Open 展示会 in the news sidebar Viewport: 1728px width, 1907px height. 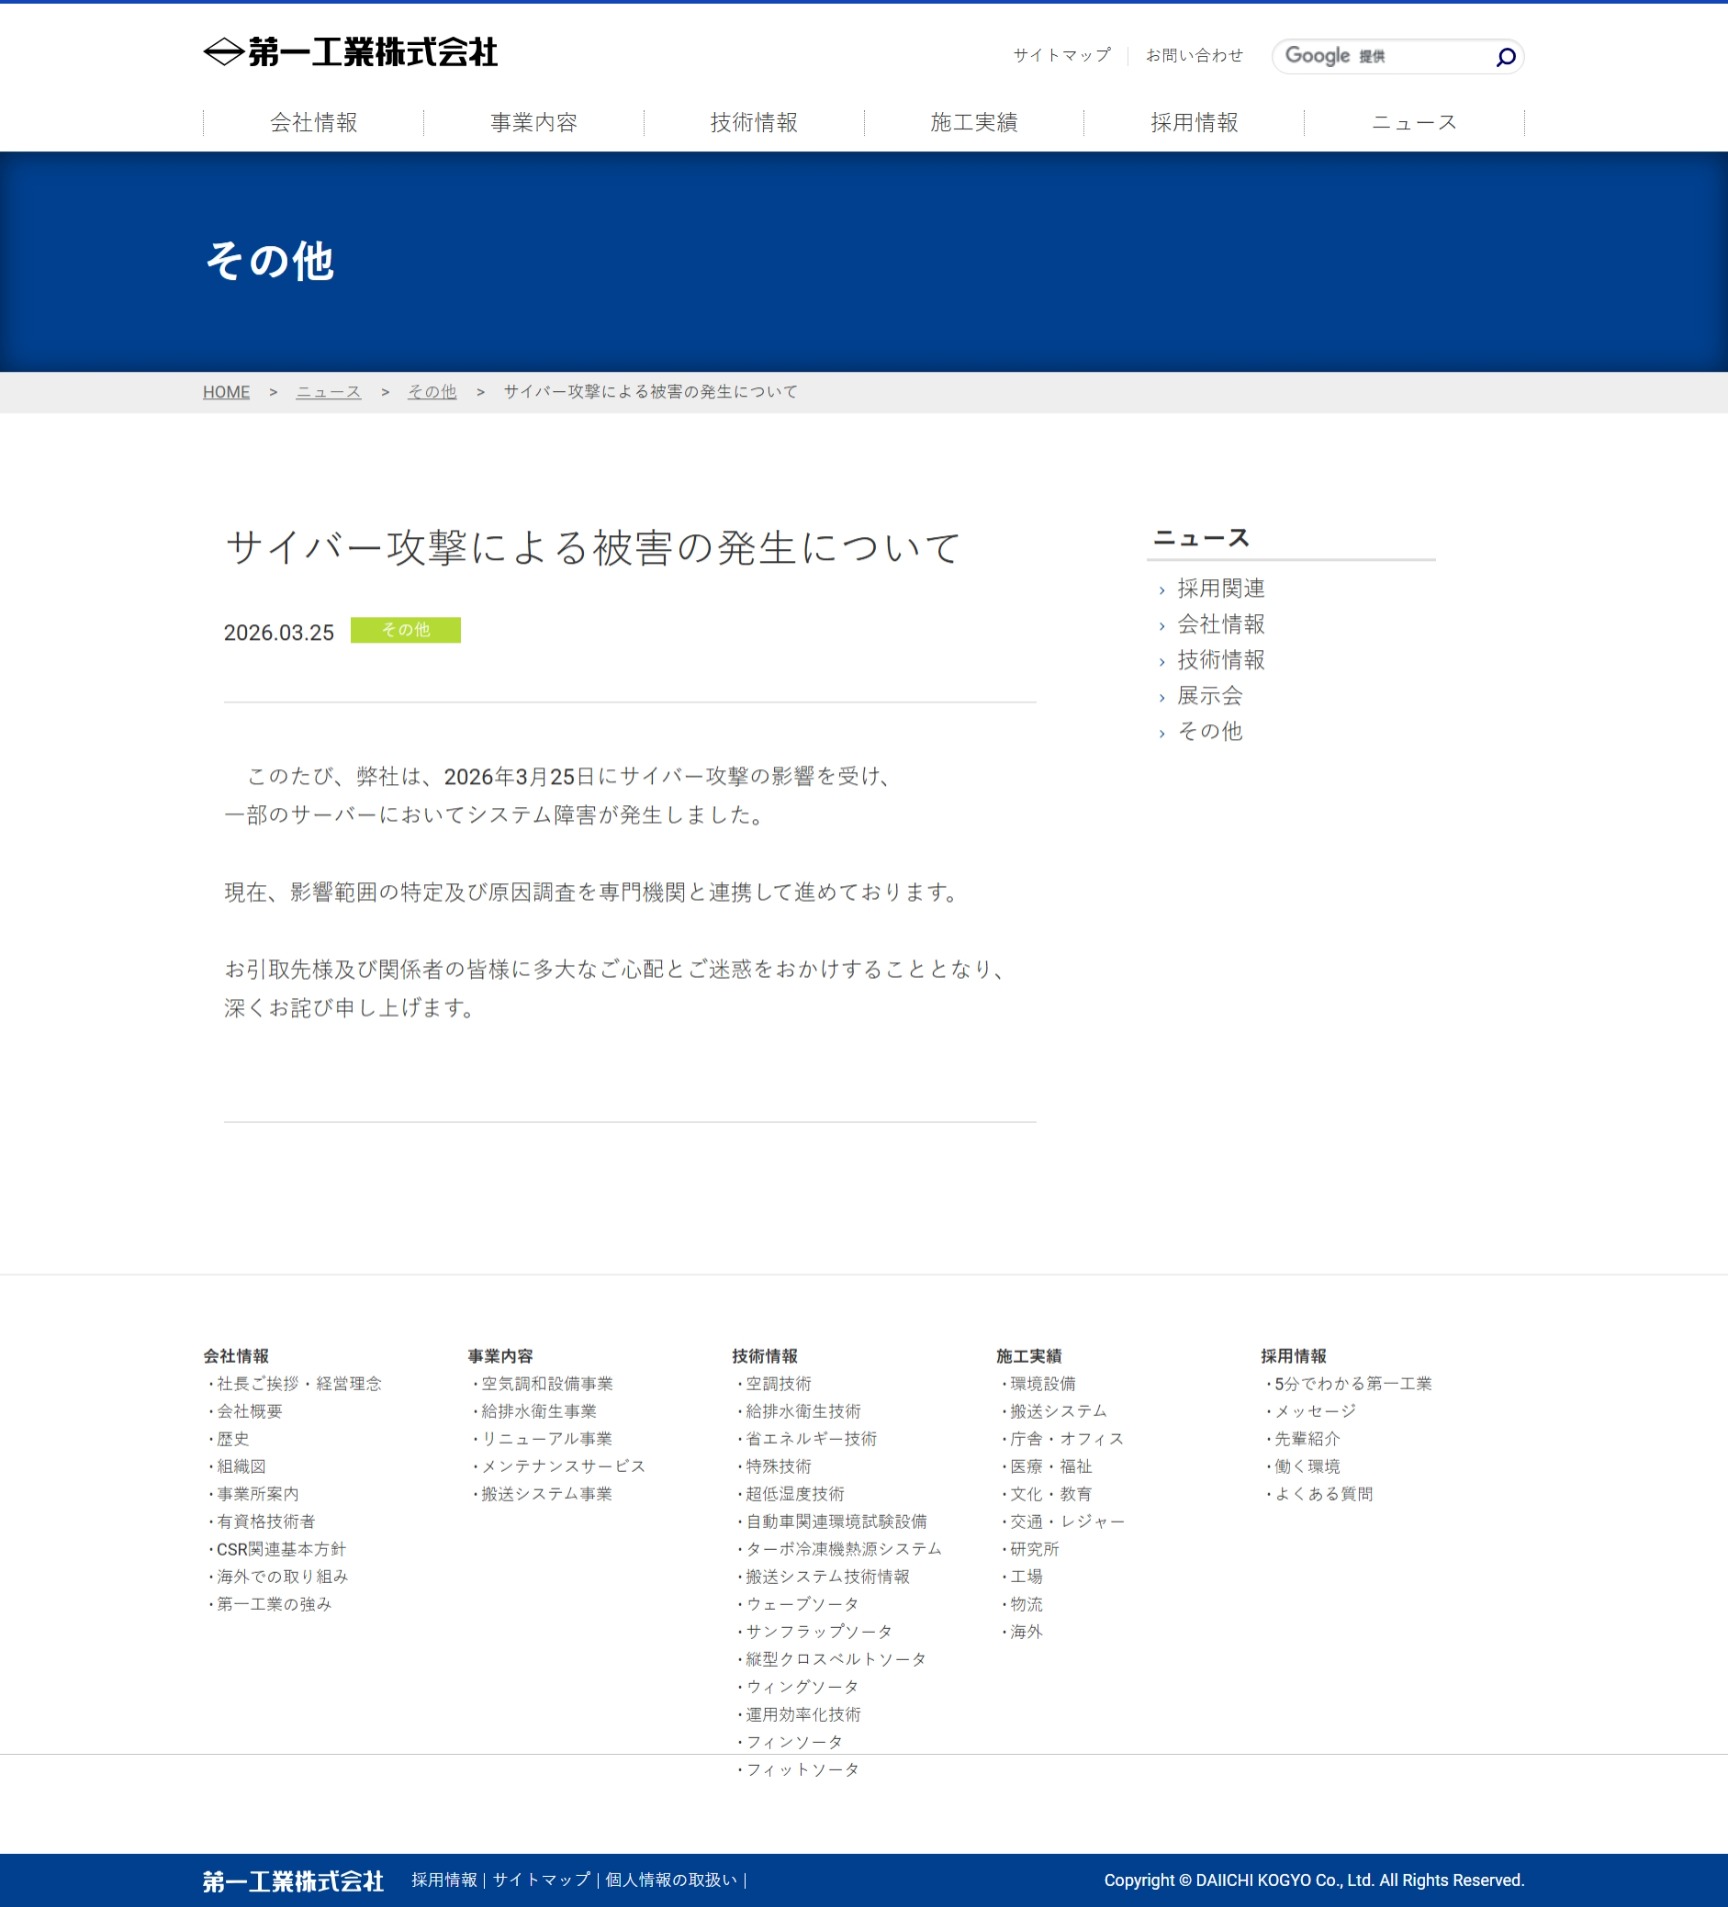click(x=1209, y=695)
